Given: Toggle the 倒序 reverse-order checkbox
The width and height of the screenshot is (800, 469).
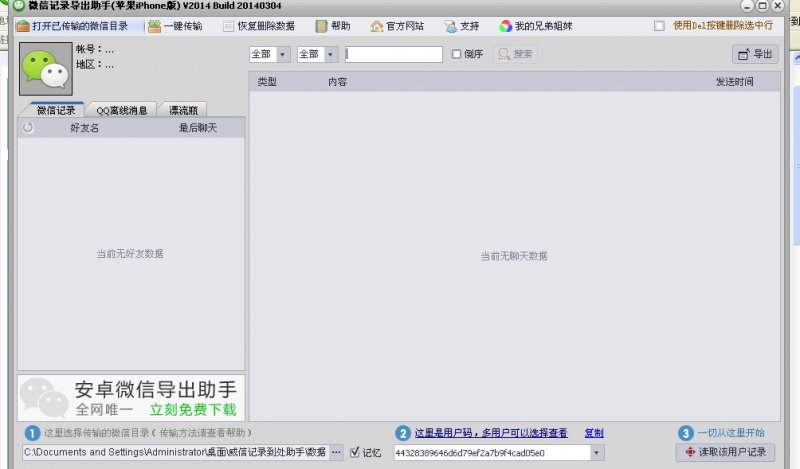Looking at the screenshot, I should [x=457, y=54].
